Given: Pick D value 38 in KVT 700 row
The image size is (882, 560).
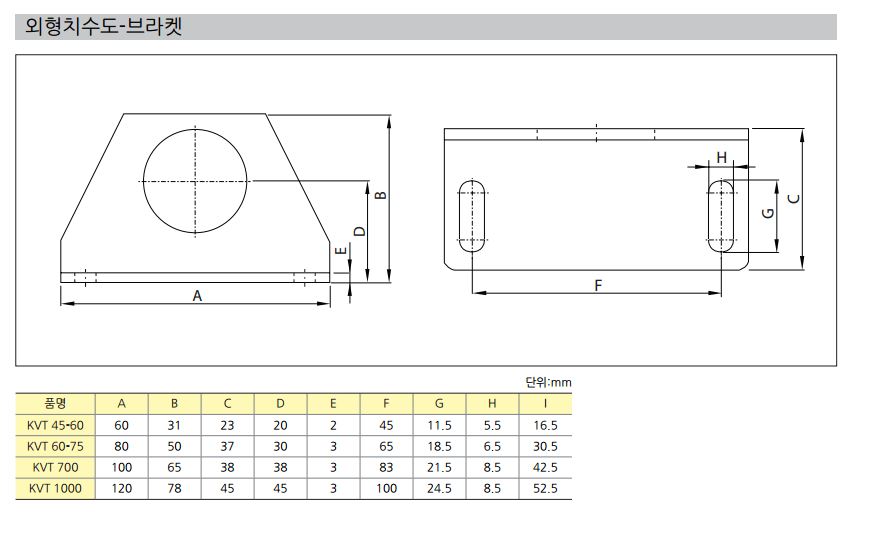Looking at the screenshot, I should pyautogui.click(x=280, y=467).
